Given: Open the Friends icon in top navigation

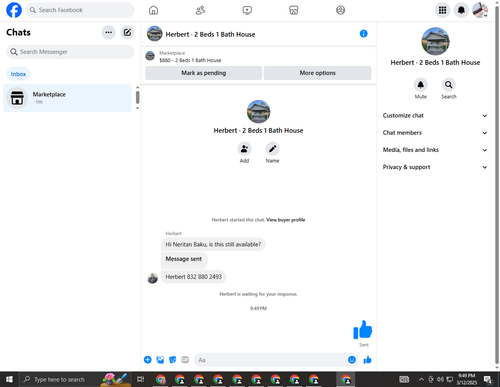Looking at the screenshot, I should point(200,10).
